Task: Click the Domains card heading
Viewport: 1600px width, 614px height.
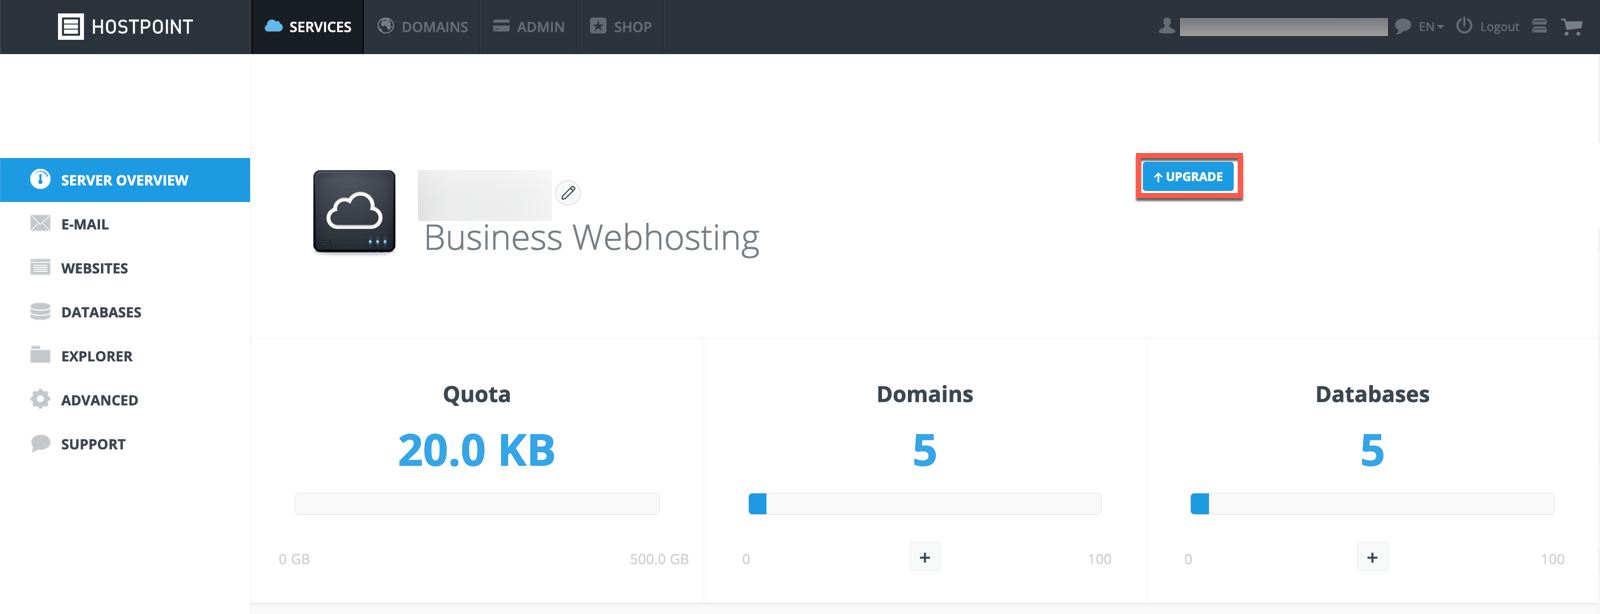Action: (x=925, y=394)
